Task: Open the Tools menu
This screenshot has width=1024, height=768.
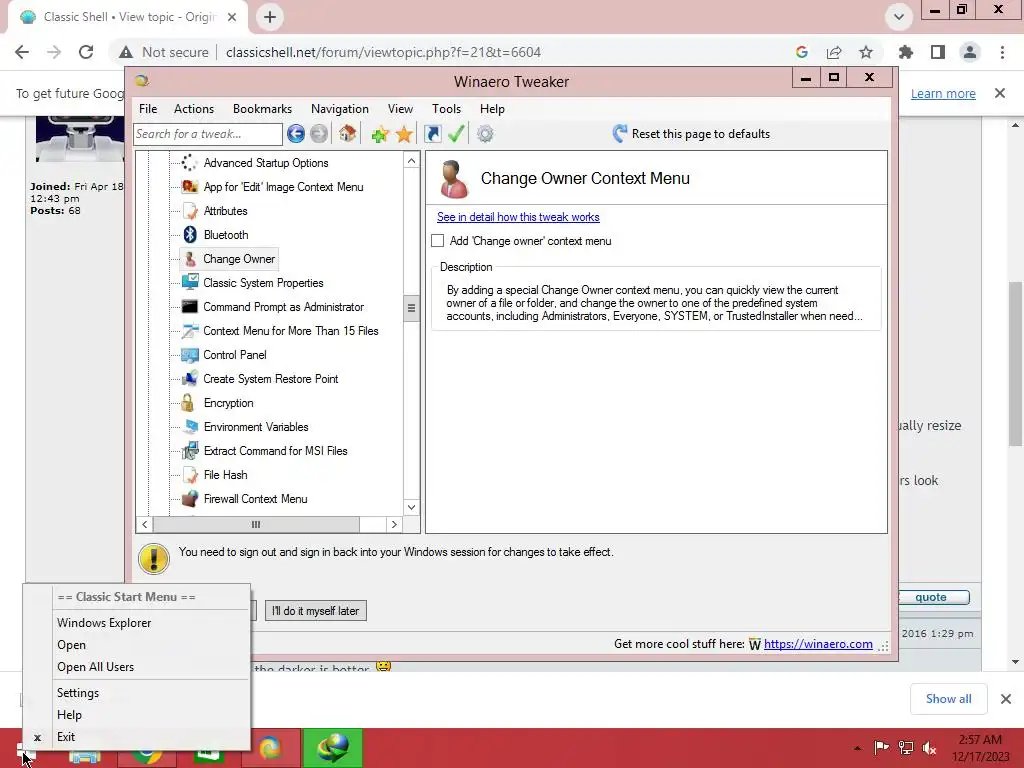Action: (x=447, y=109)
